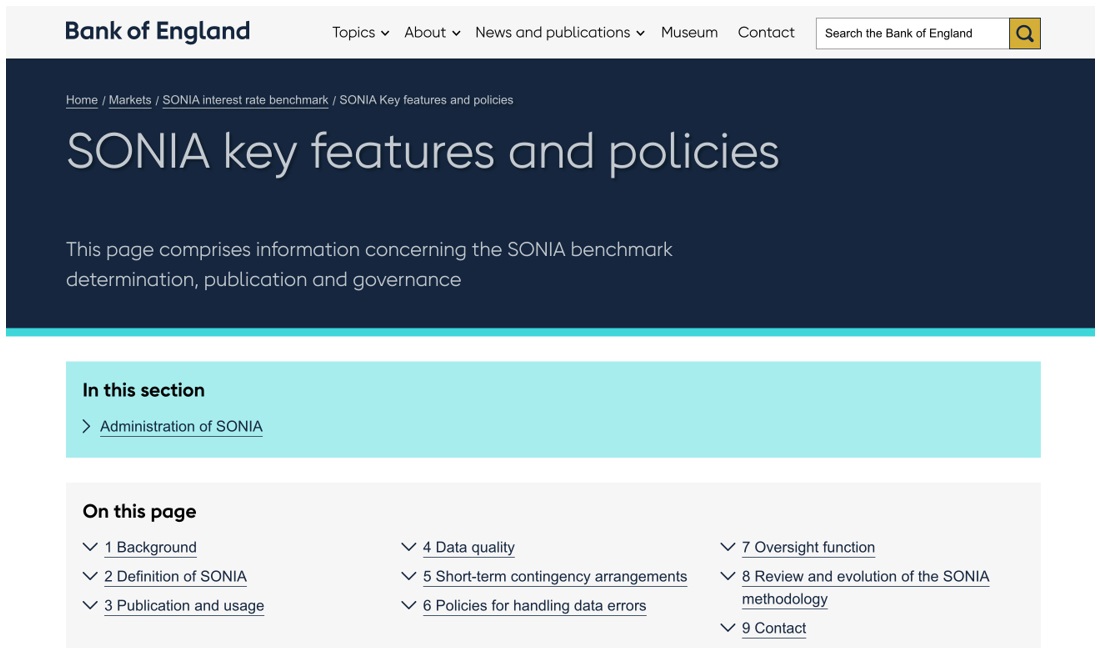Click chevron beside 5 Short-term contingency arrangements

click(x=408, y=576)
